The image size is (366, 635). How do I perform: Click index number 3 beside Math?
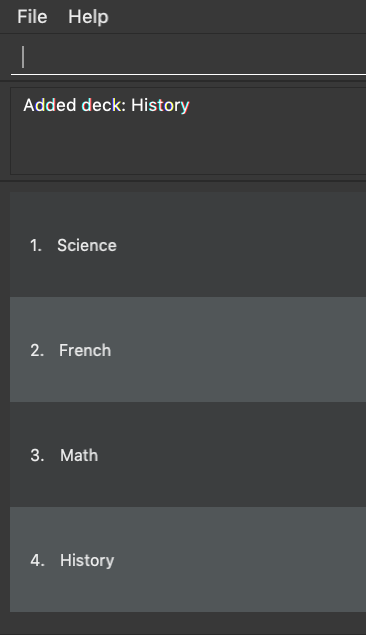click(37, 455)
